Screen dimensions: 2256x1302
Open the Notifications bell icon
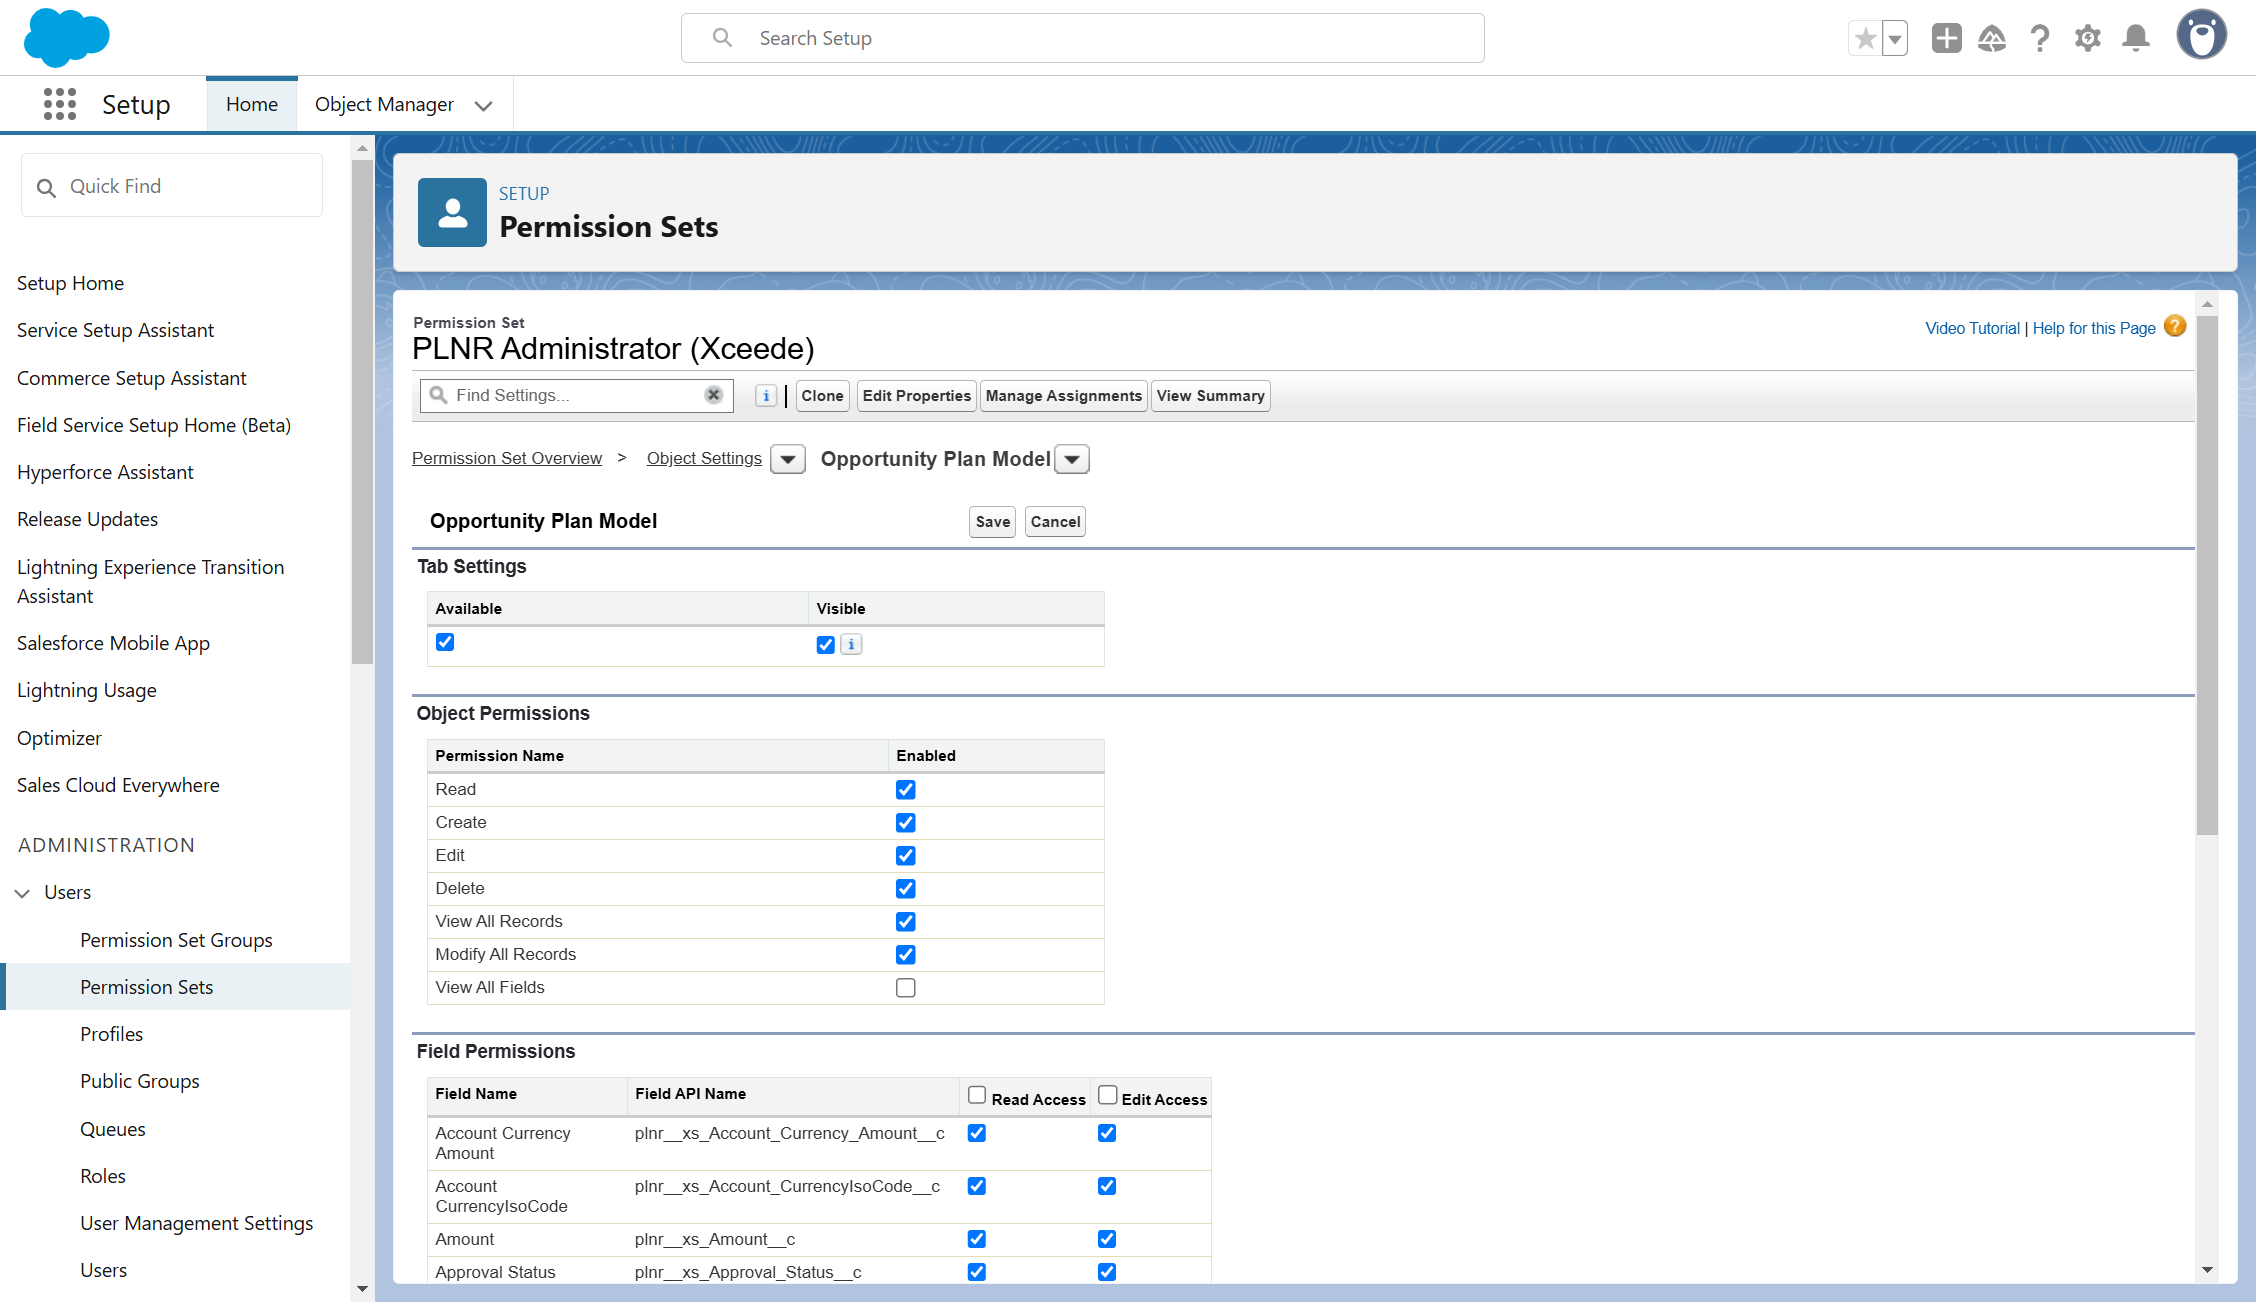[2136, 38]
